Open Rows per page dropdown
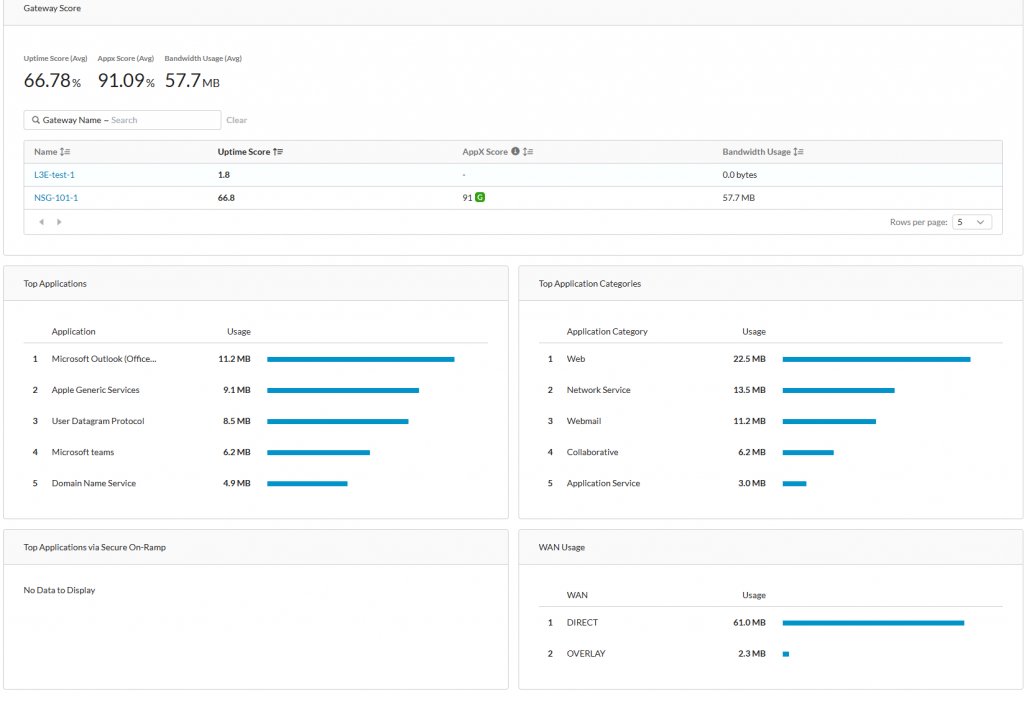The width and height of the screenshot is (1024, 702). [972, 222]
